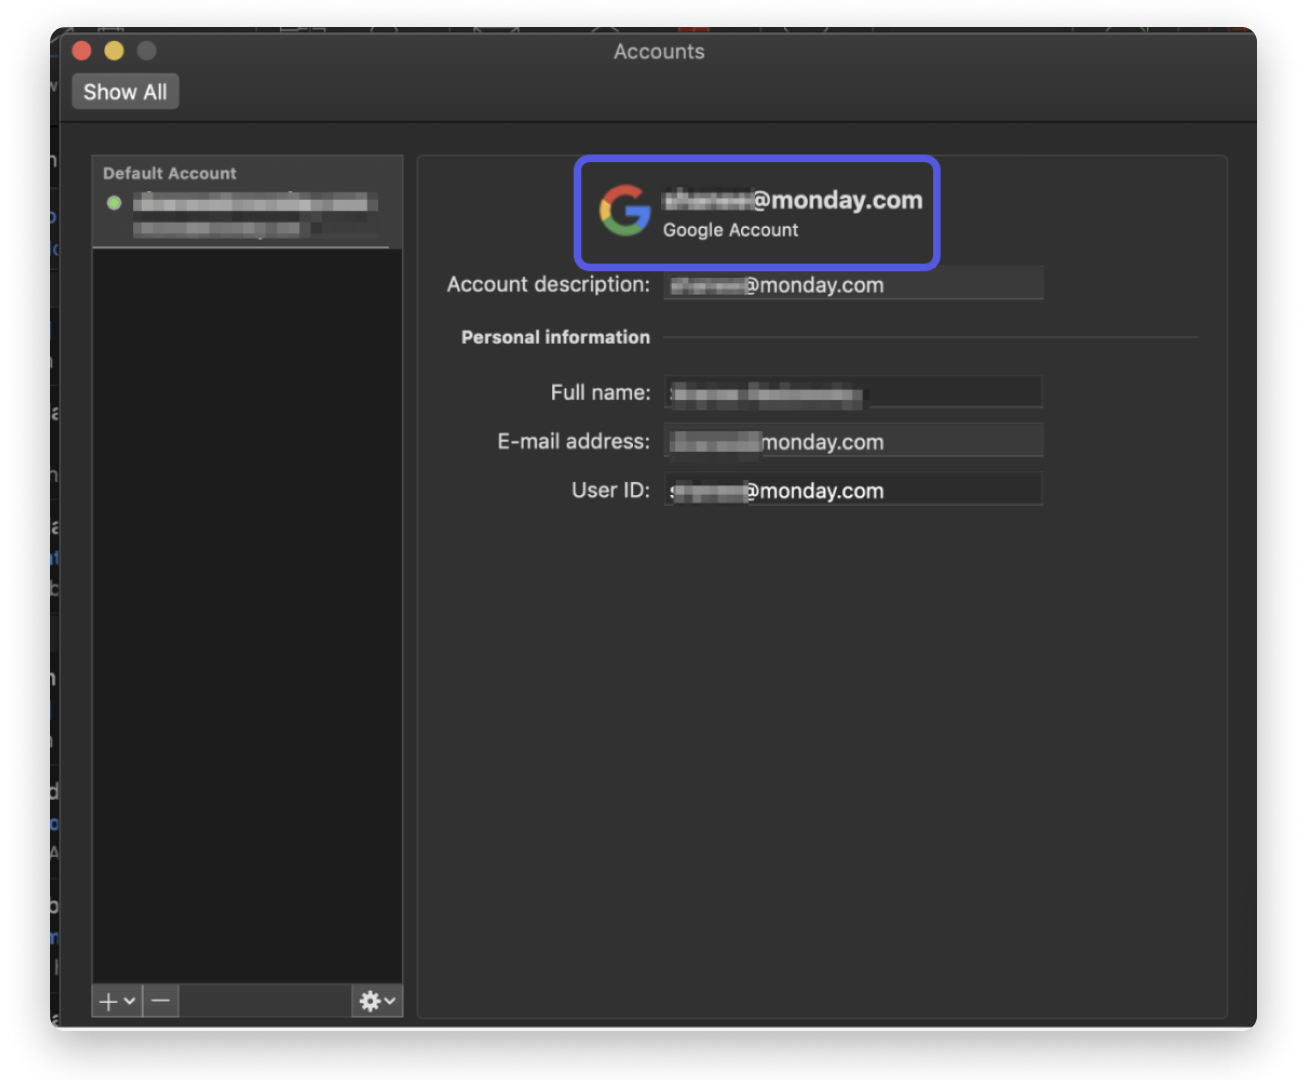Click the Default Account header
1307x1080 pixels.
pyautogui.click(x=170, y=173)
